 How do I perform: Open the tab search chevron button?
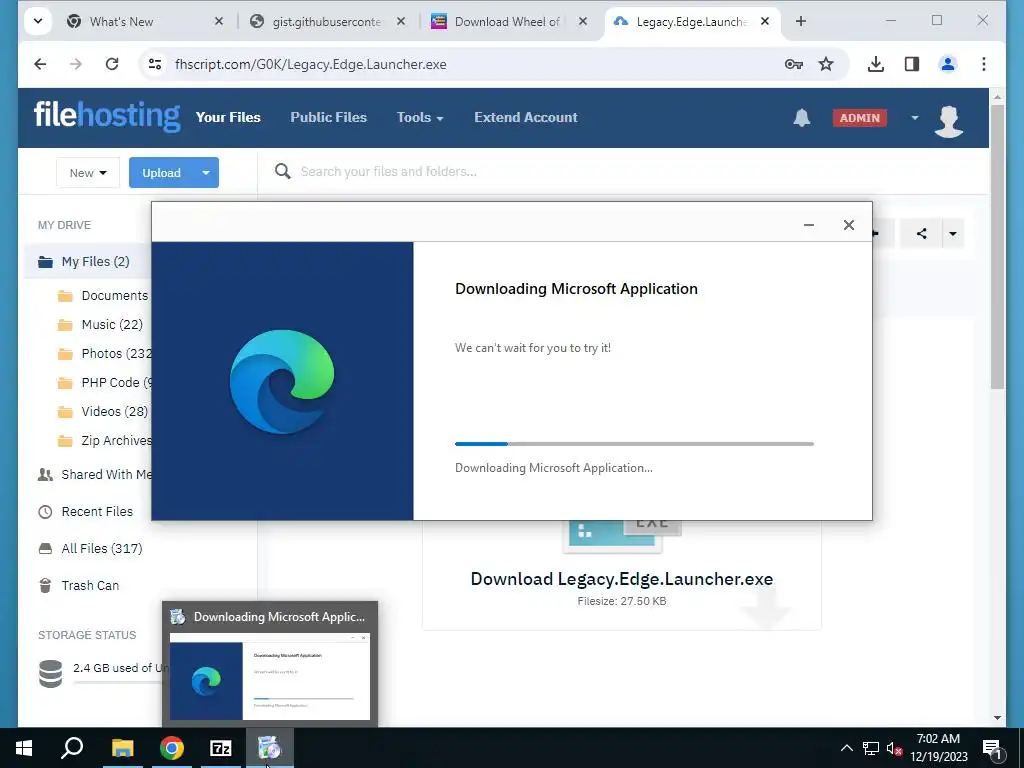[x=38, y=21]
